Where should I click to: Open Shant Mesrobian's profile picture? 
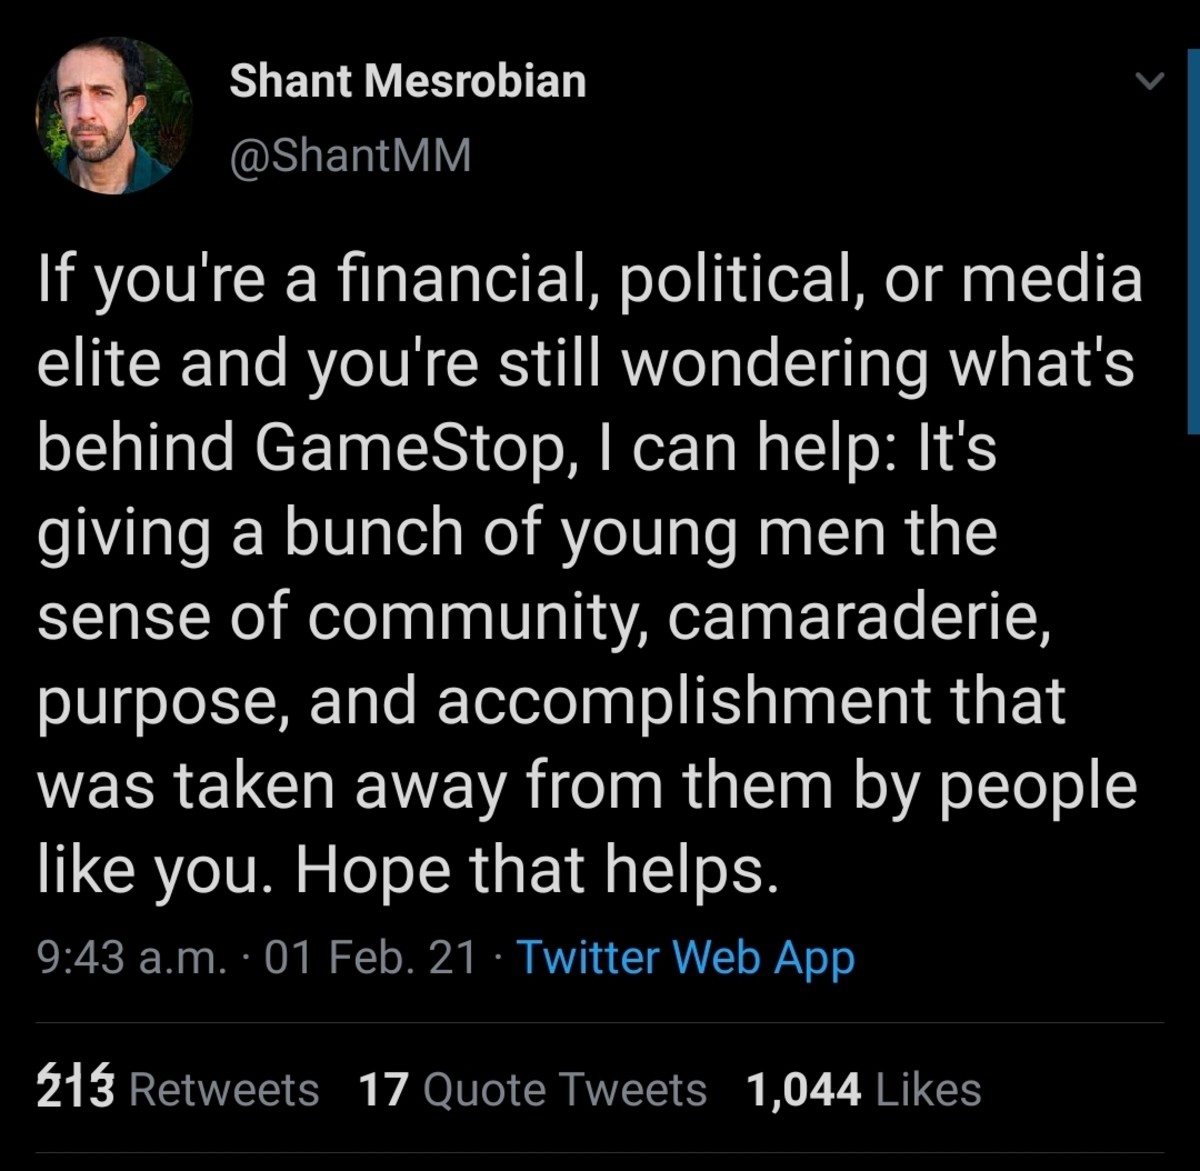click(114, 116)
